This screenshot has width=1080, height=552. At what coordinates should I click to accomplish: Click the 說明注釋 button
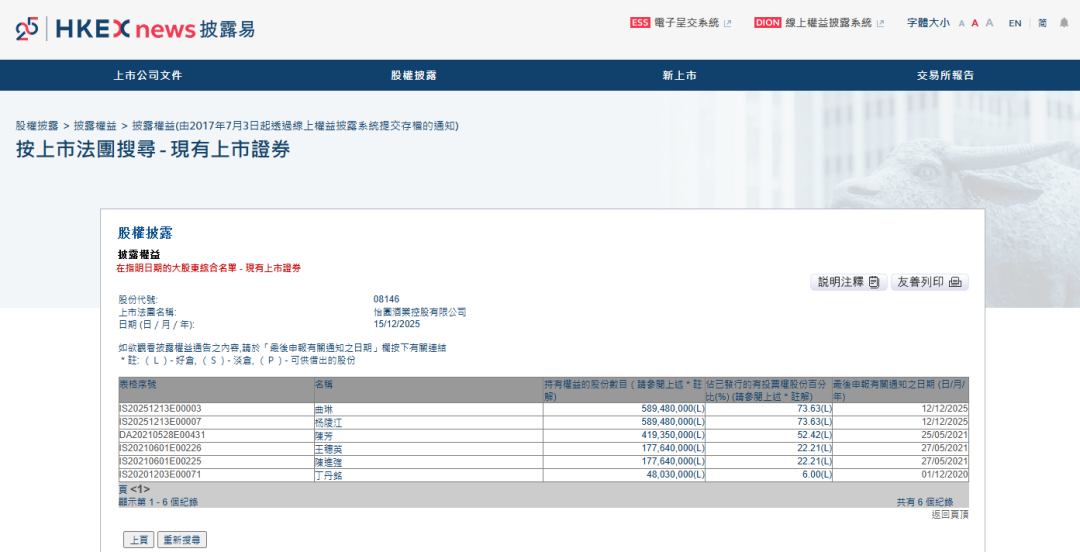(x=848, y=282)
